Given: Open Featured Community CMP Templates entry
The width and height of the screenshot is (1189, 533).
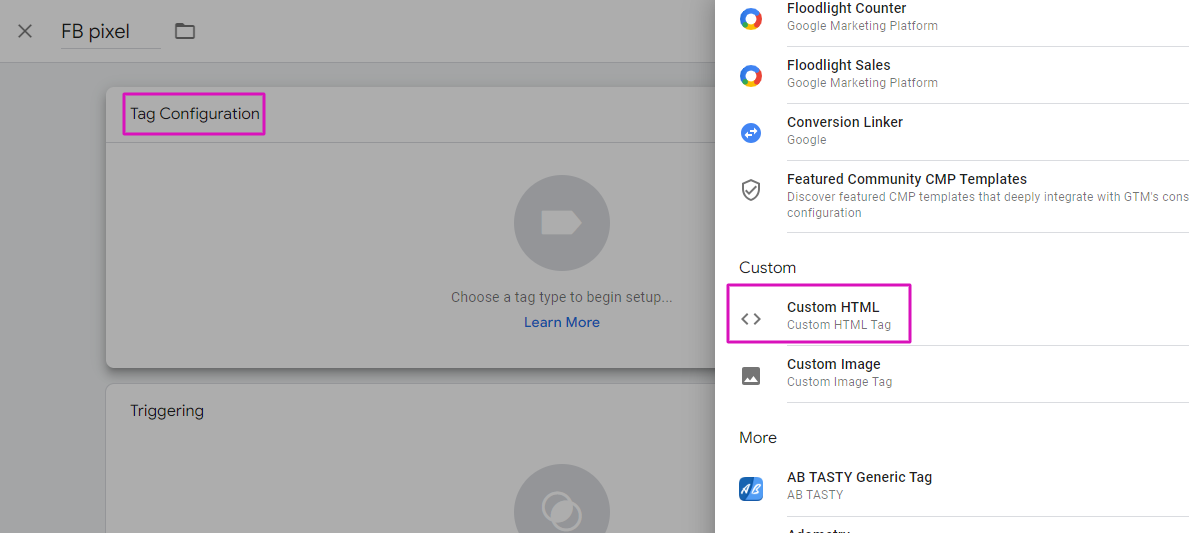Looking at the screenshot, I should (x=952, y=196).
